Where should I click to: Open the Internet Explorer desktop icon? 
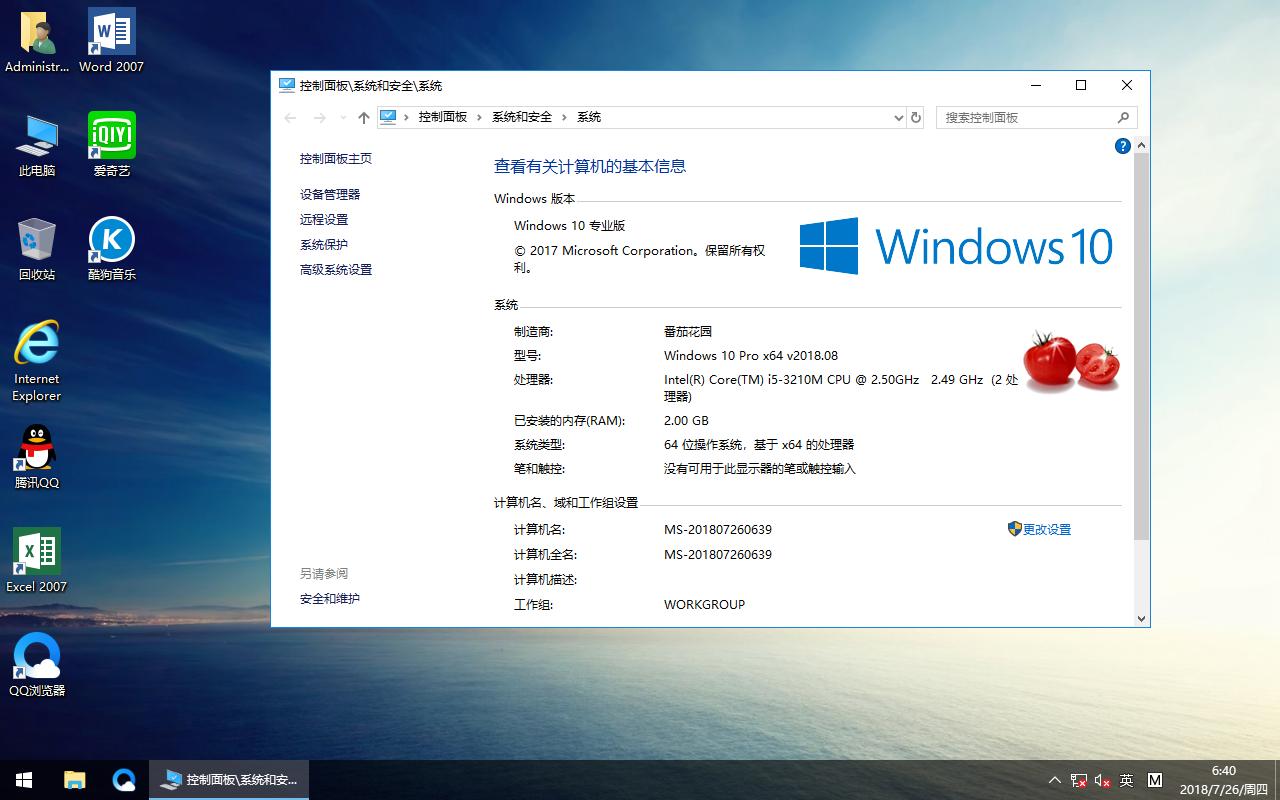37,362
